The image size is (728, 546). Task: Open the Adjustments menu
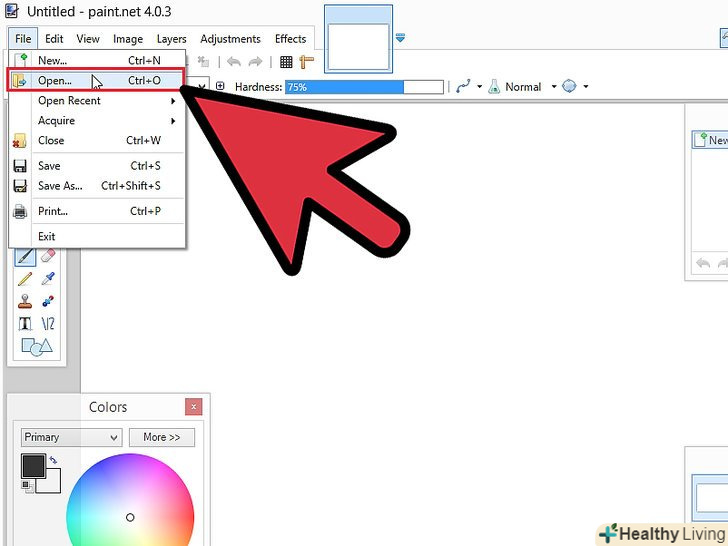pos(230,39)
